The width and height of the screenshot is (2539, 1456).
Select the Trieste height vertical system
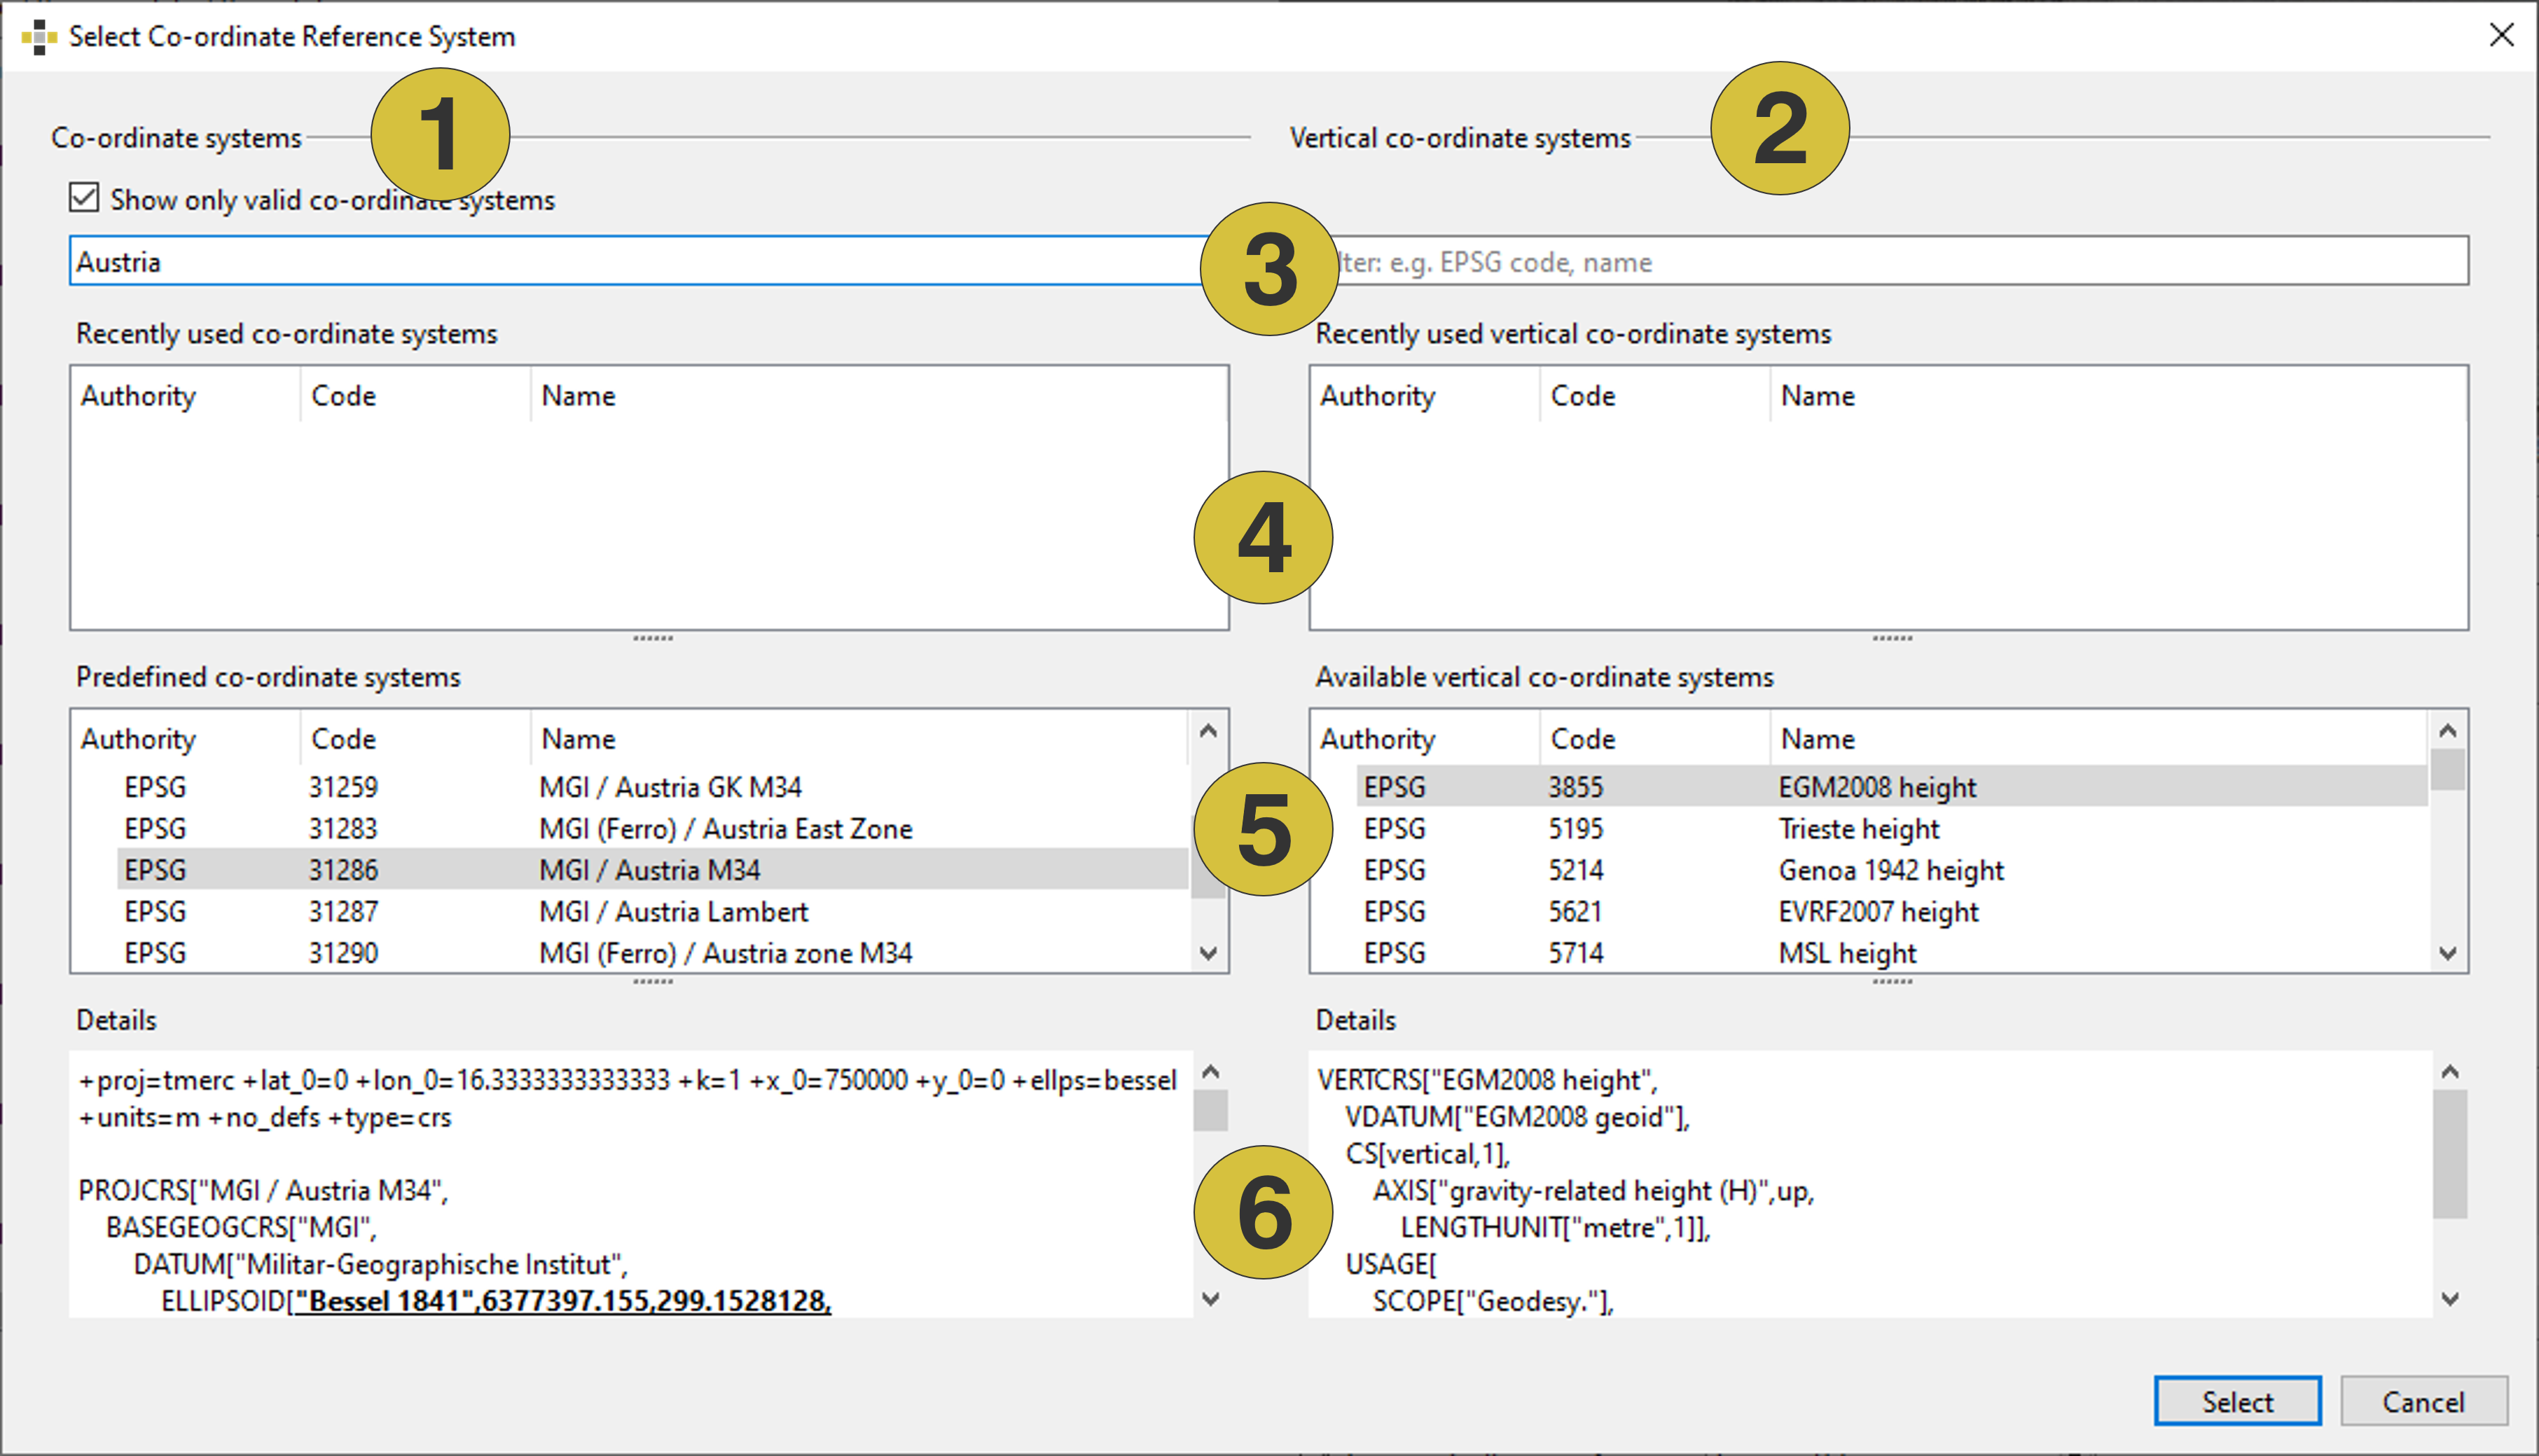pos(1892,829)
